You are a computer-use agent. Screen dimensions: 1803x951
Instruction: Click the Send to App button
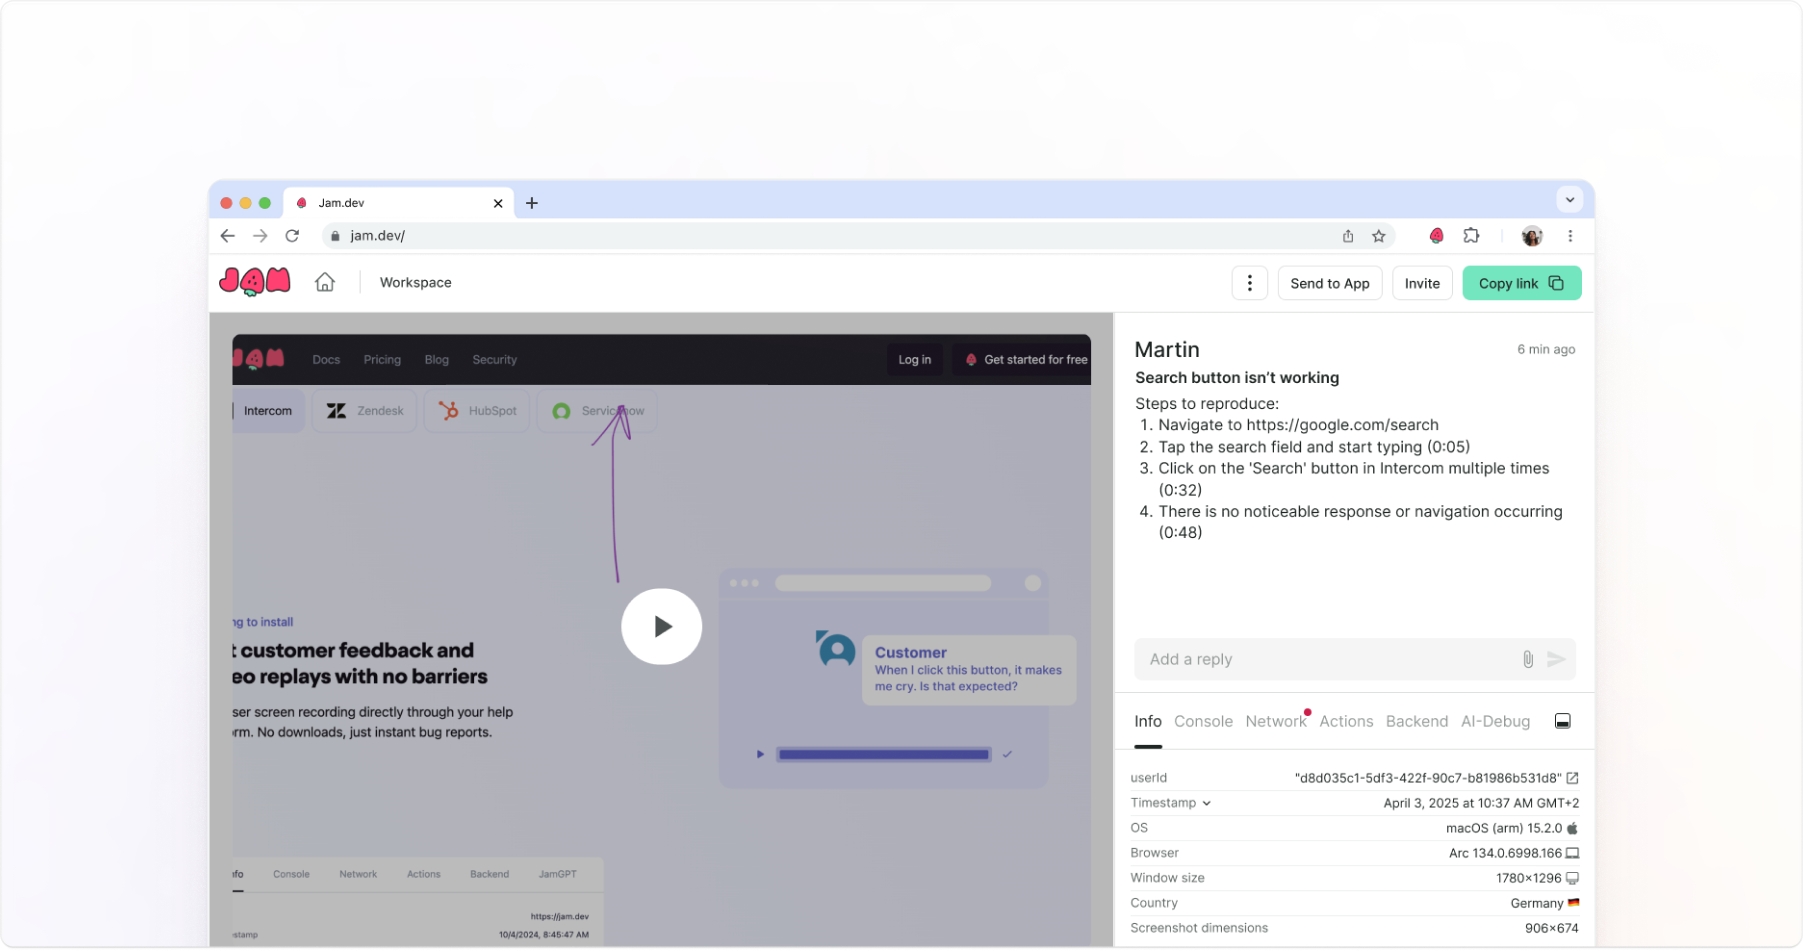pyautogui.click(x=1329, y=284)
